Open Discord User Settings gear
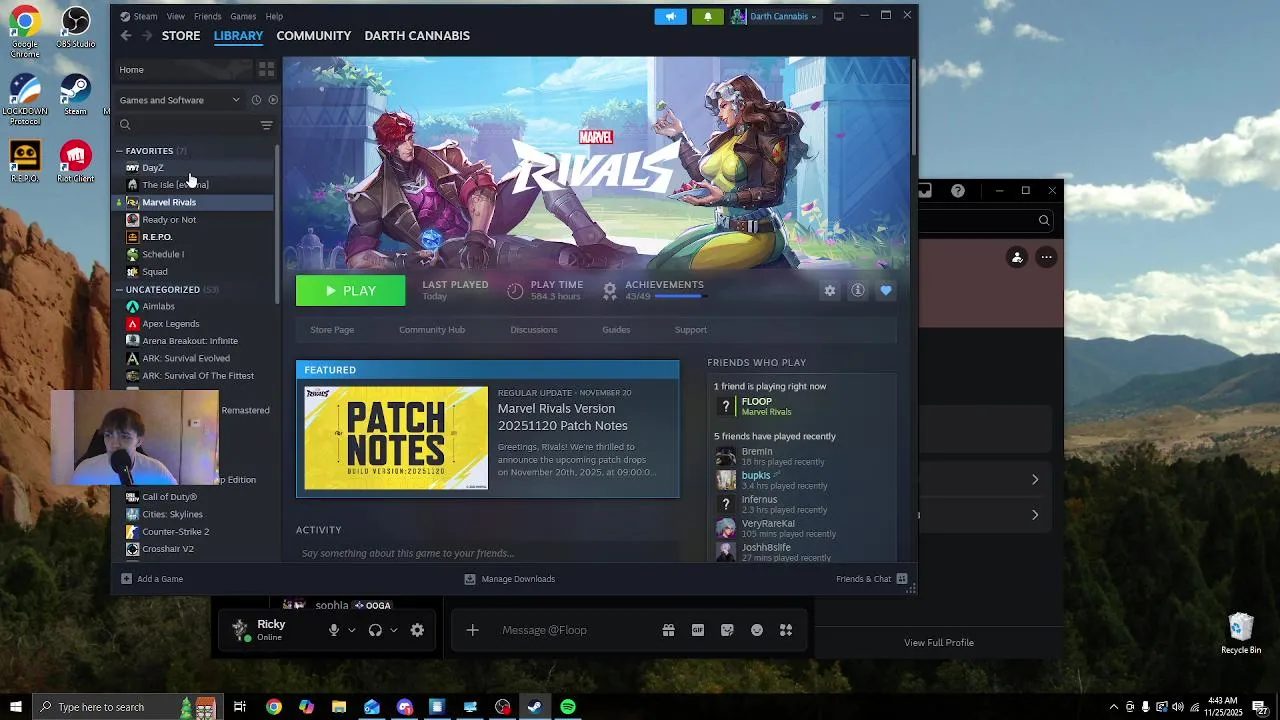 (417, 630)
